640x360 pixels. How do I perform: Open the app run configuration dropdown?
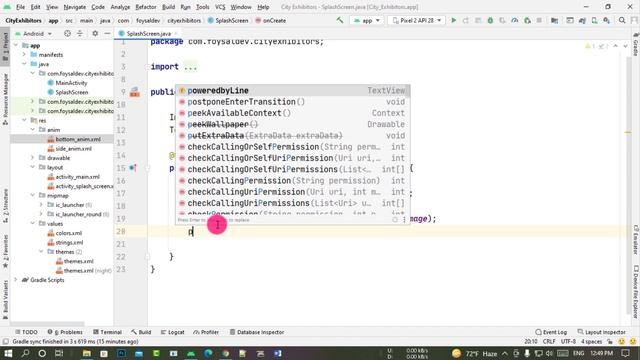pyautogui.click(x=367, y=20)
